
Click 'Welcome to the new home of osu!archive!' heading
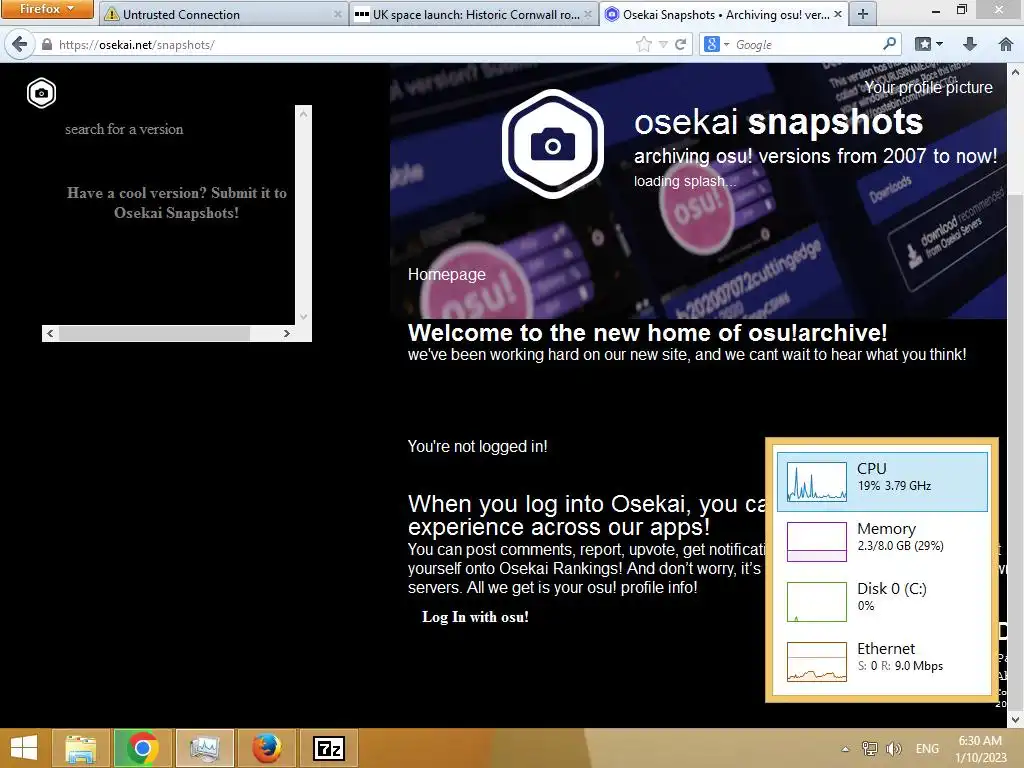[647, 333]
